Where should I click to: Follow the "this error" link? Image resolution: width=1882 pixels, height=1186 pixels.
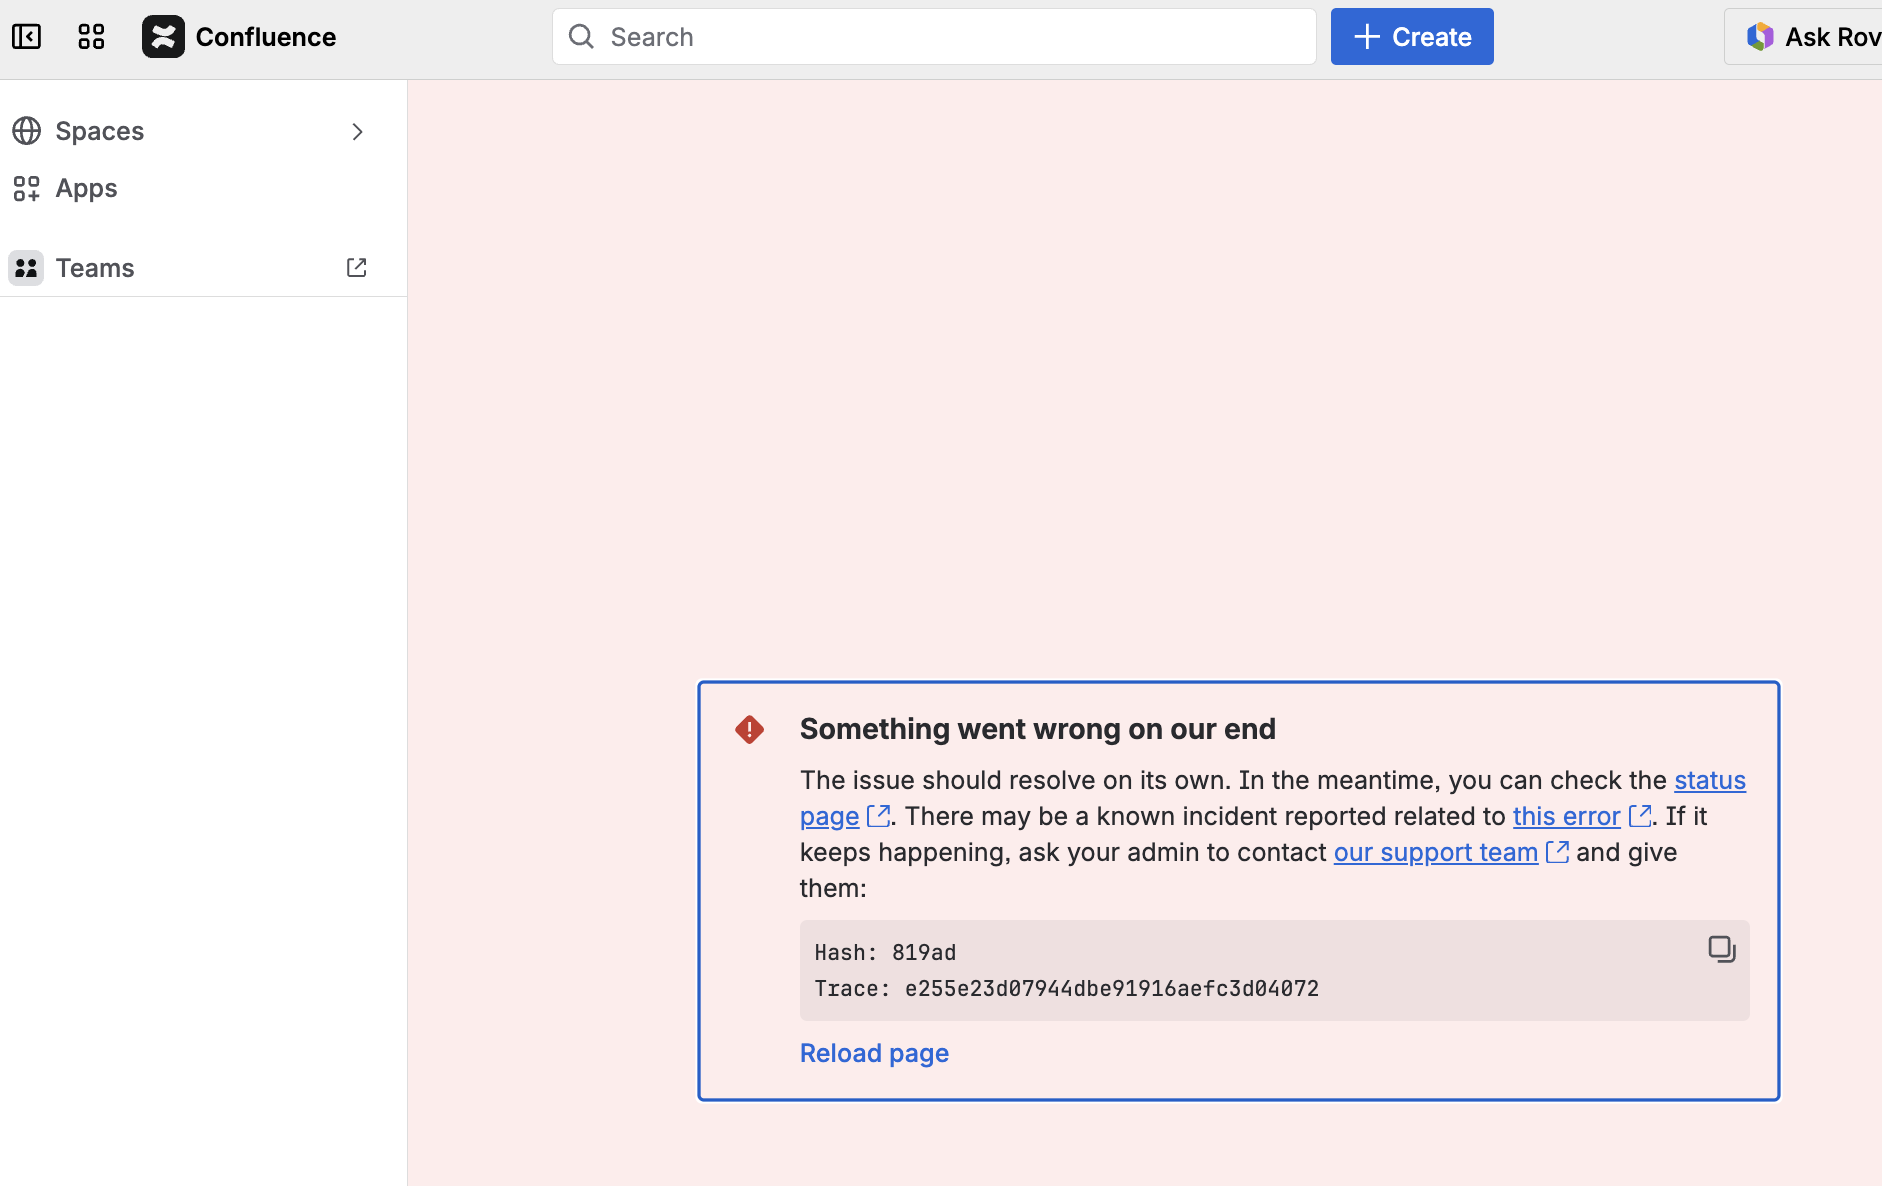tap(1566, 816)
